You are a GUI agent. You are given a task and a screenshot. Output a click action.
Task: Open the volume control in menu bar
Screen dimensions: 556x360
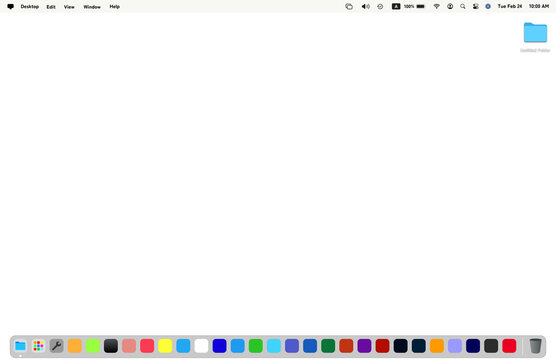pyautogui.click(x=365, y=6)
